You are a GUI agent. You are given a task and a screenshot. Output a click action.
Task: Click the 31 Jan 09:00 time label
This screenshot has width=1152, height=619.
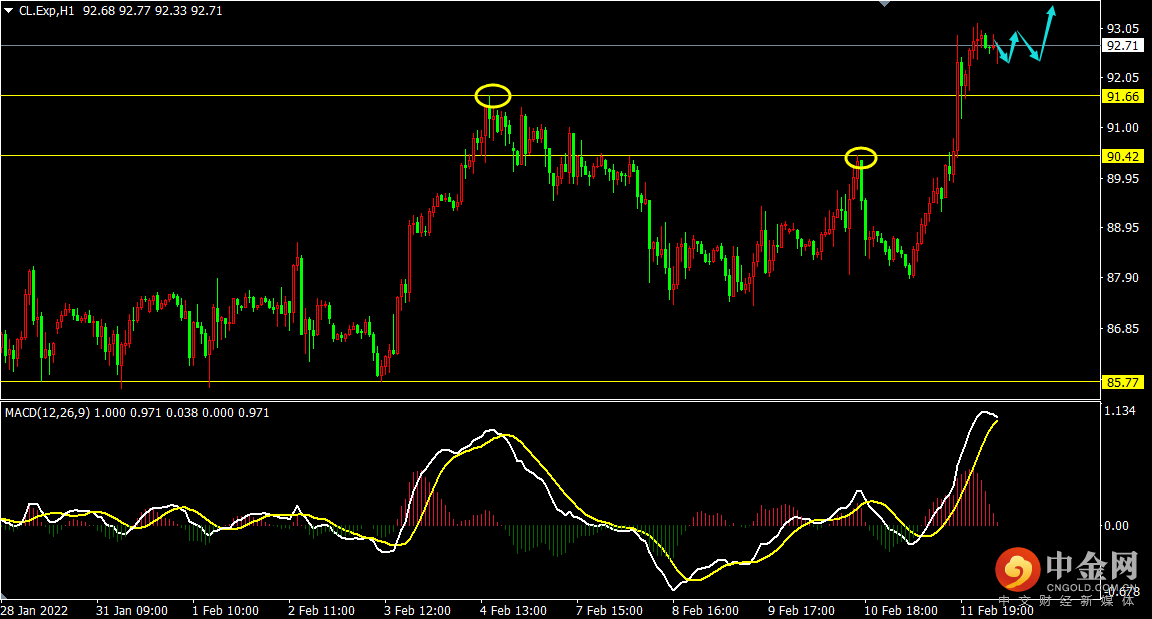(132, 610)
